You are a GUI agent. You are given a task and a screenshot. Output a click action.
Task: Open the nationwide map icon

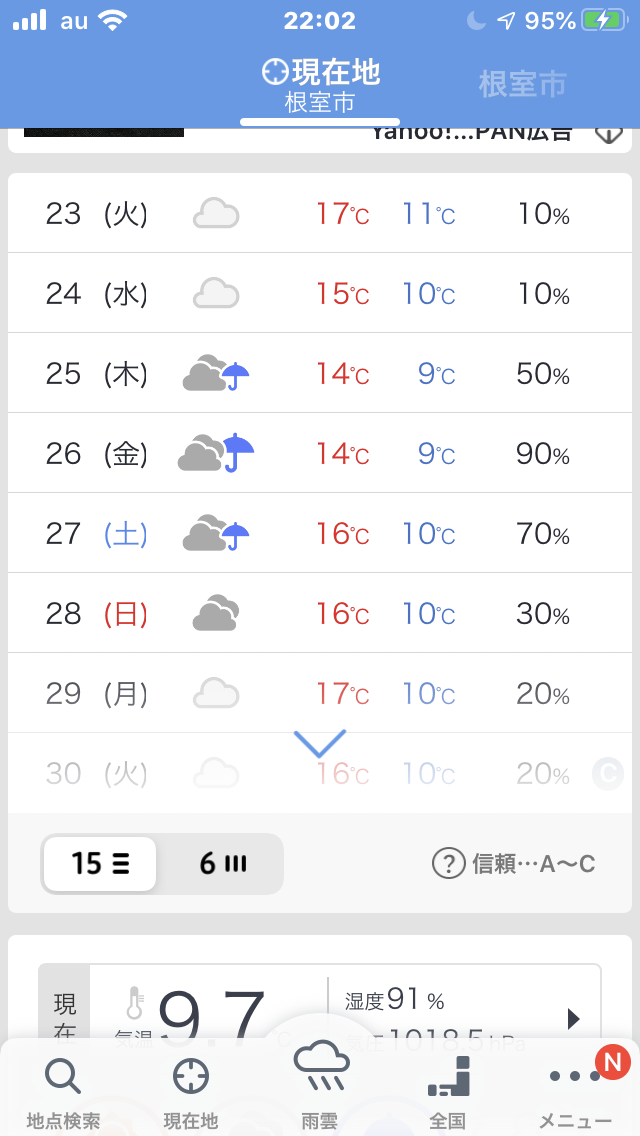448,1077
